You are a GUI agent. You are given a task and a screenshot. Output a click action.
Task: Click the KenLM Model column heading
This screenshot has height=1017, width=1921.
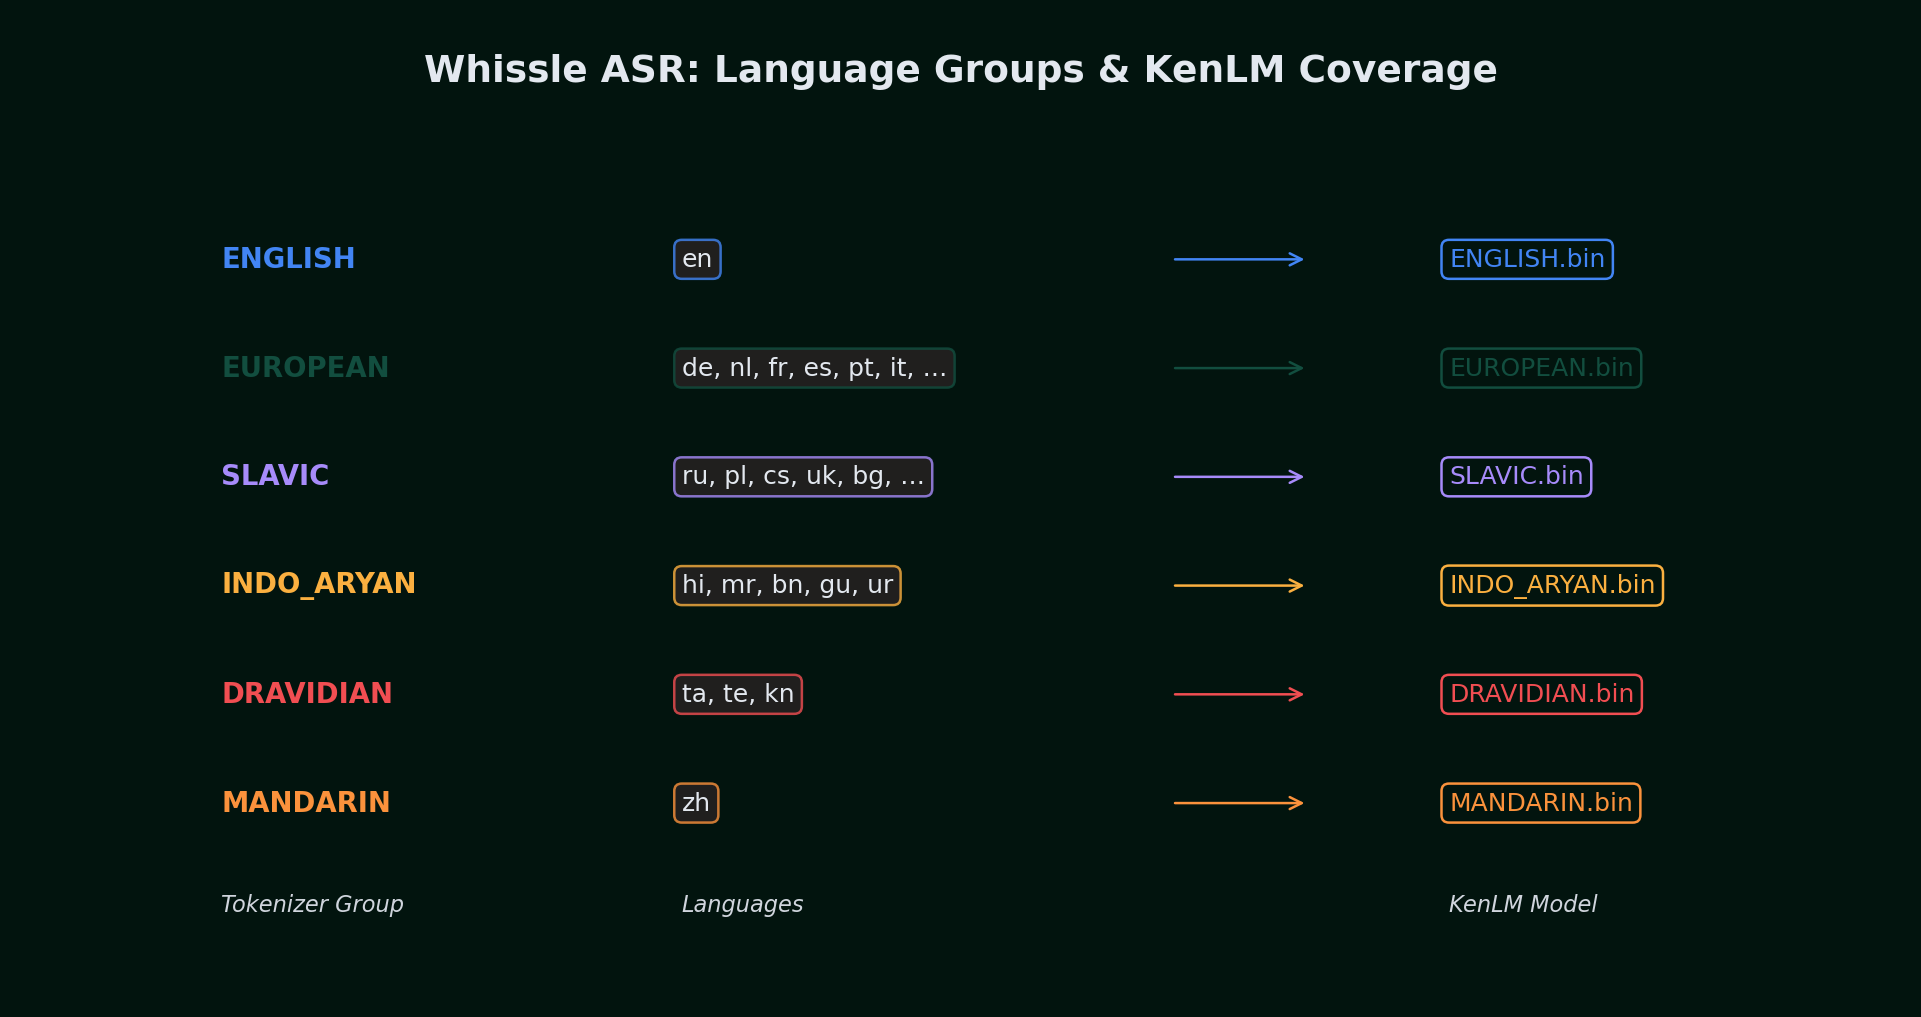coord(1523,903)
